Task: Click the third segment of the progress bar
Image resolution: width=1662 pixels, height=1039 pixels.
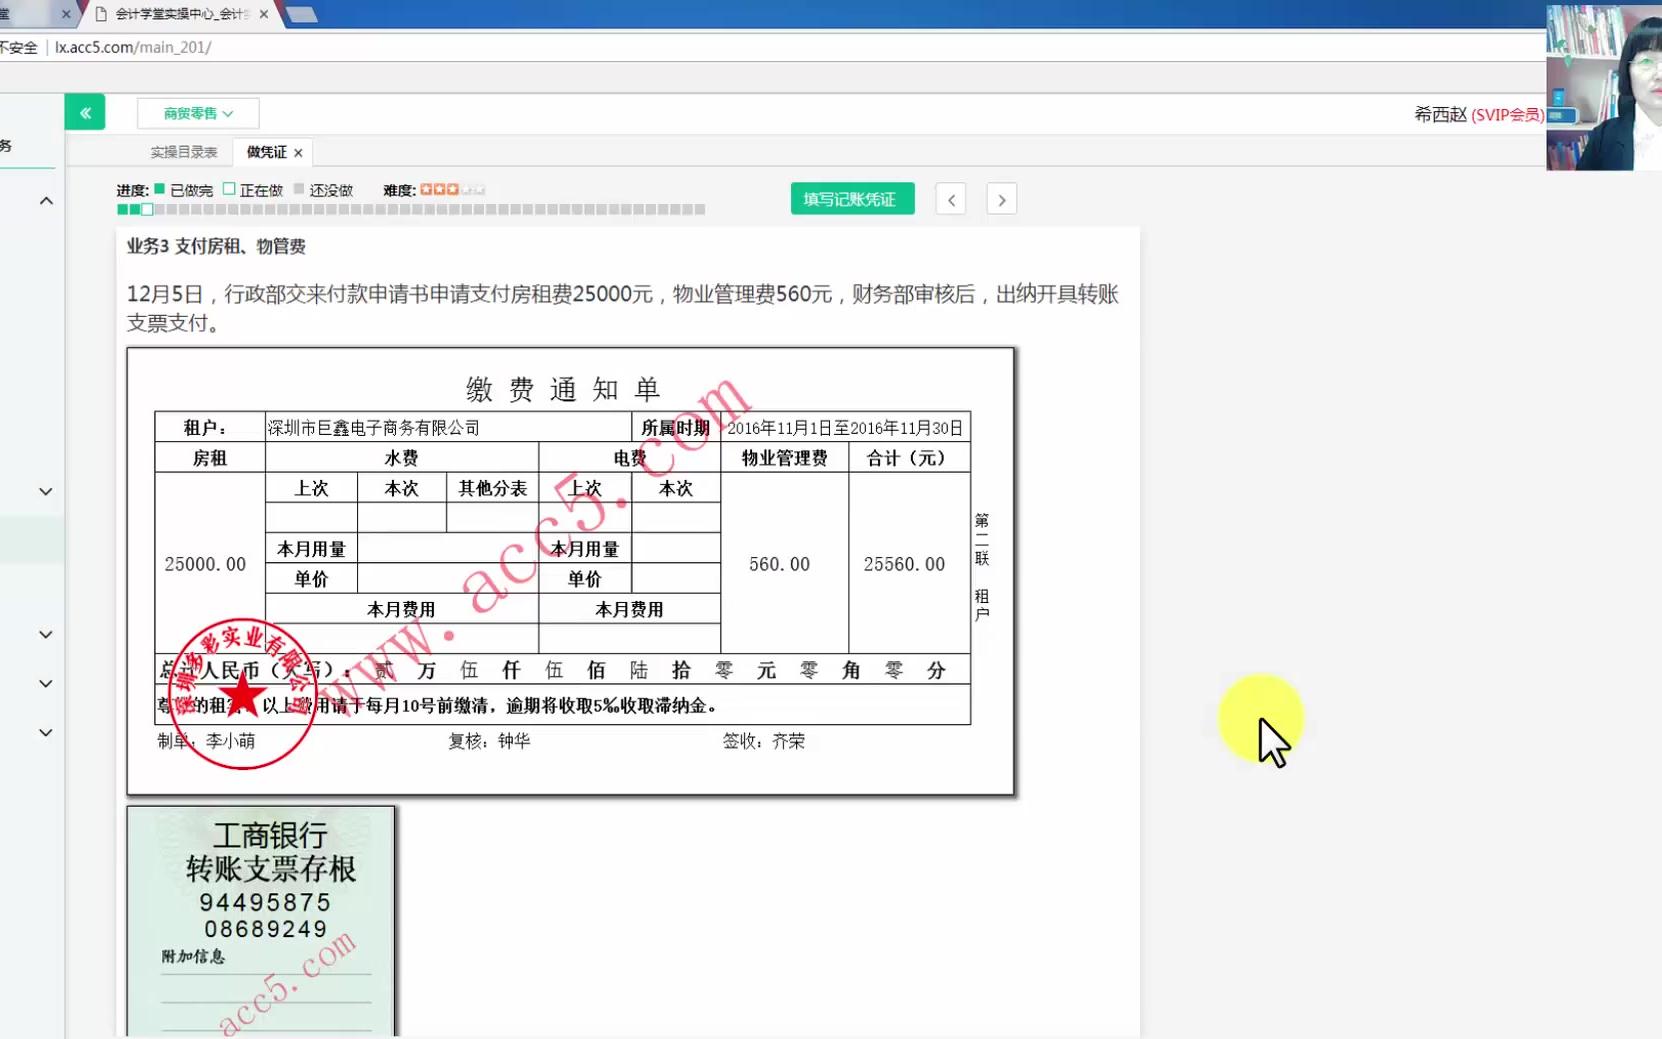Action: click(146, 209)
